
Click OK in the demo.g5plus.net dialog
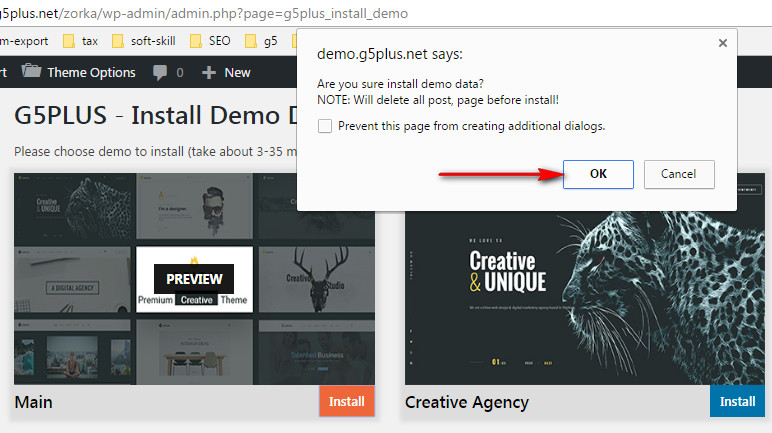pos(598,174)
